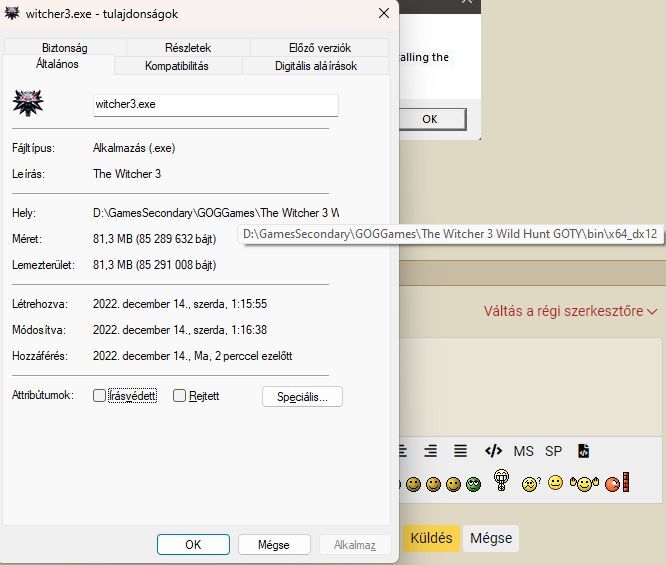Click the greyed Alkalmaz button
Image resolution: width=666 pixels, height=565 pixels.
pos(355,545)
